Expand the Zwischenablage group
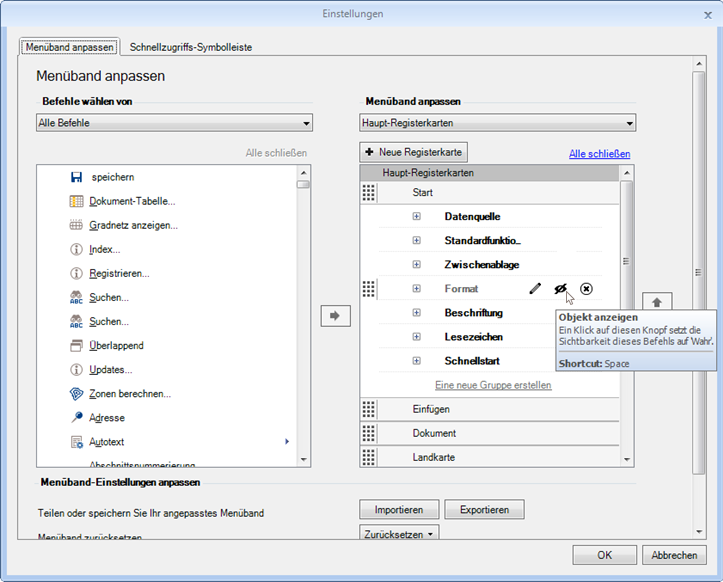The width and height of the screenshot is (723, 582). point(417,265)
